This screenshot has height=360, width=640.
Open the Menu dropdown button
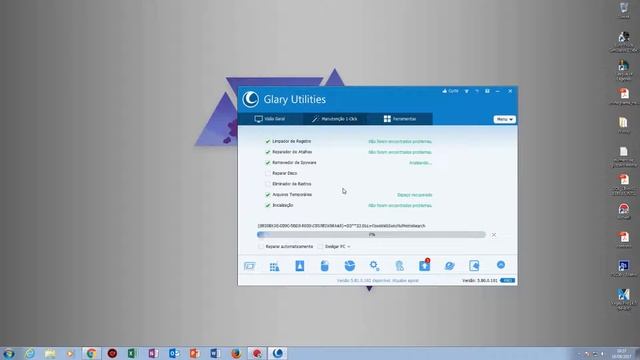coord(504,119)
